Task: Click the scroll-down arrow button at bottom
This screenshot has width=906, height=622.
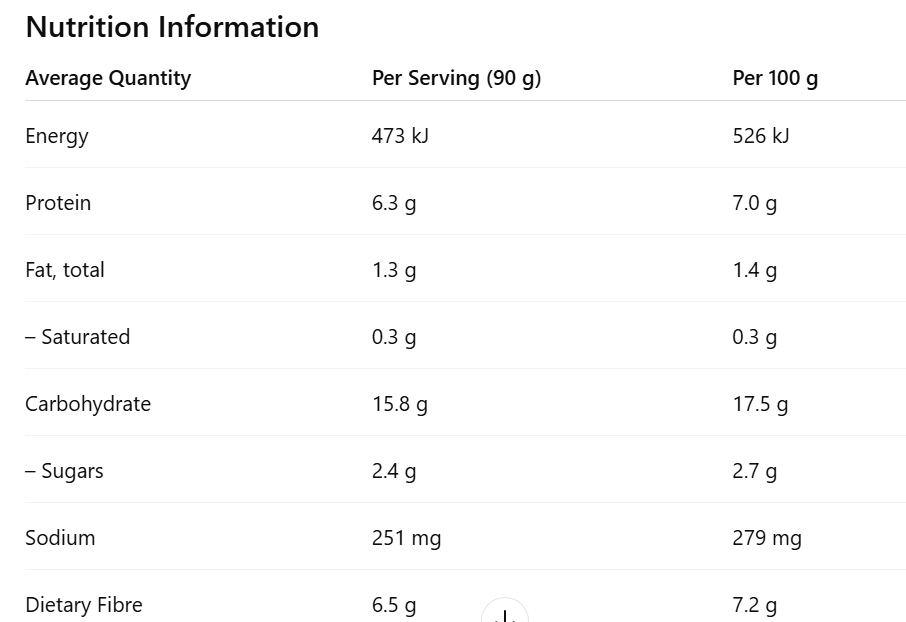Action: pos(505,612)
